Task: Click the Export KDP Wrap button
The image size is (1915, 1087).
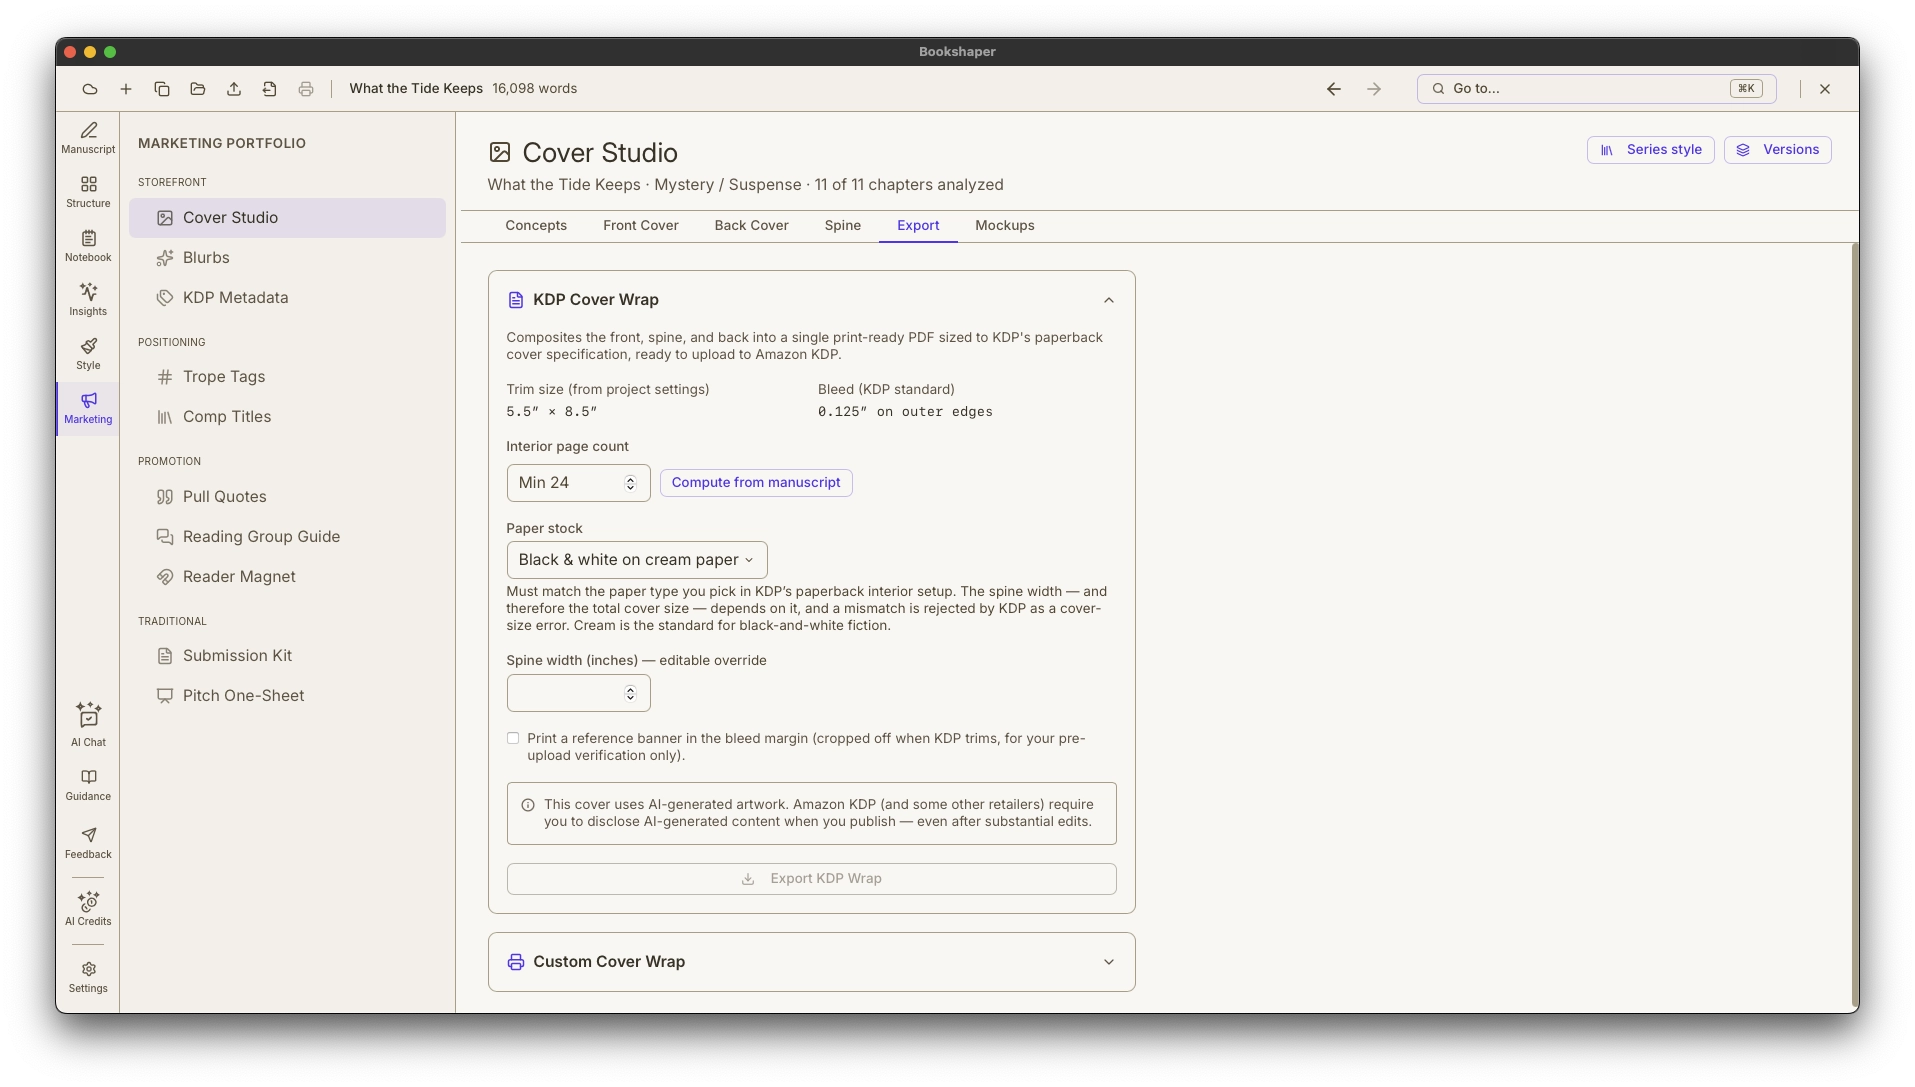Action: coord(812,879)
